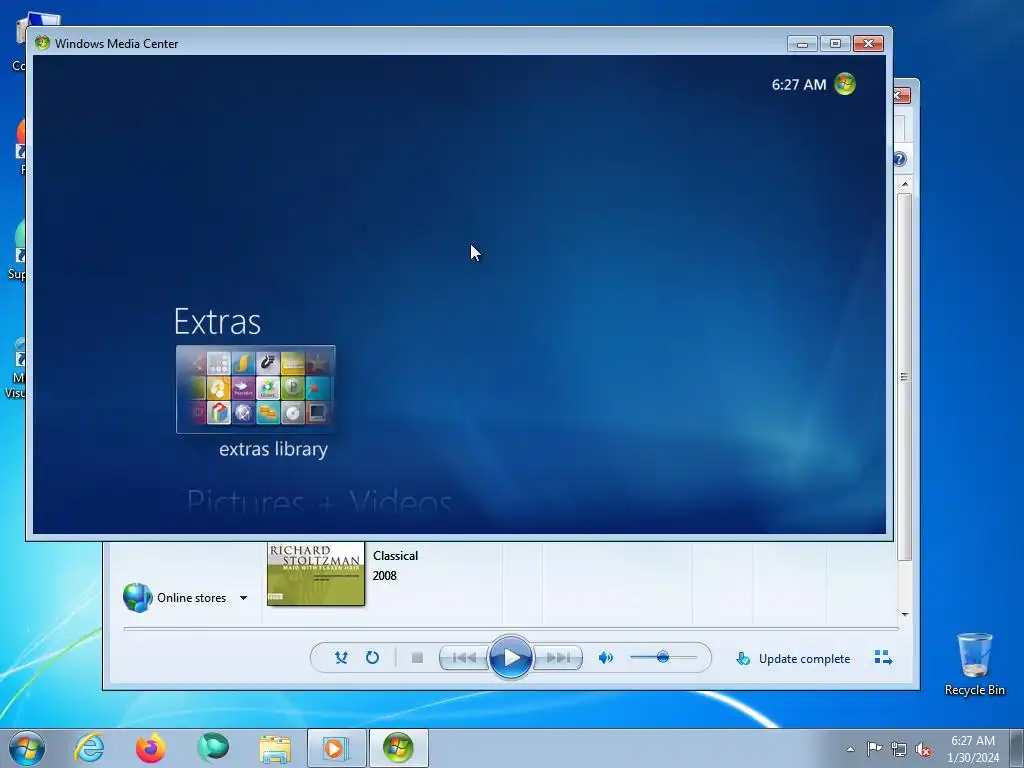
Task: Toggle repeat in Windows Media Player
Action: pyautogui.click(x=372, y=658)
